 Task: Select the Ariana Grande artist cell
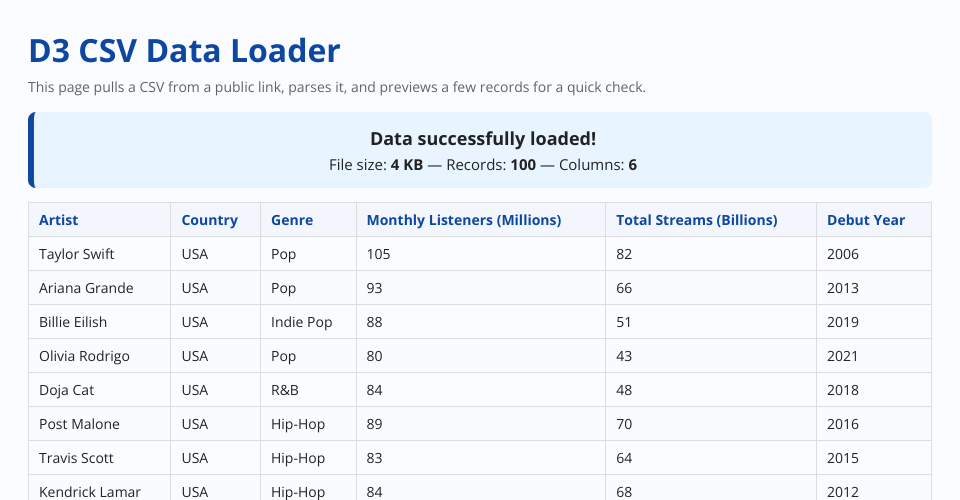coord(86,288)
